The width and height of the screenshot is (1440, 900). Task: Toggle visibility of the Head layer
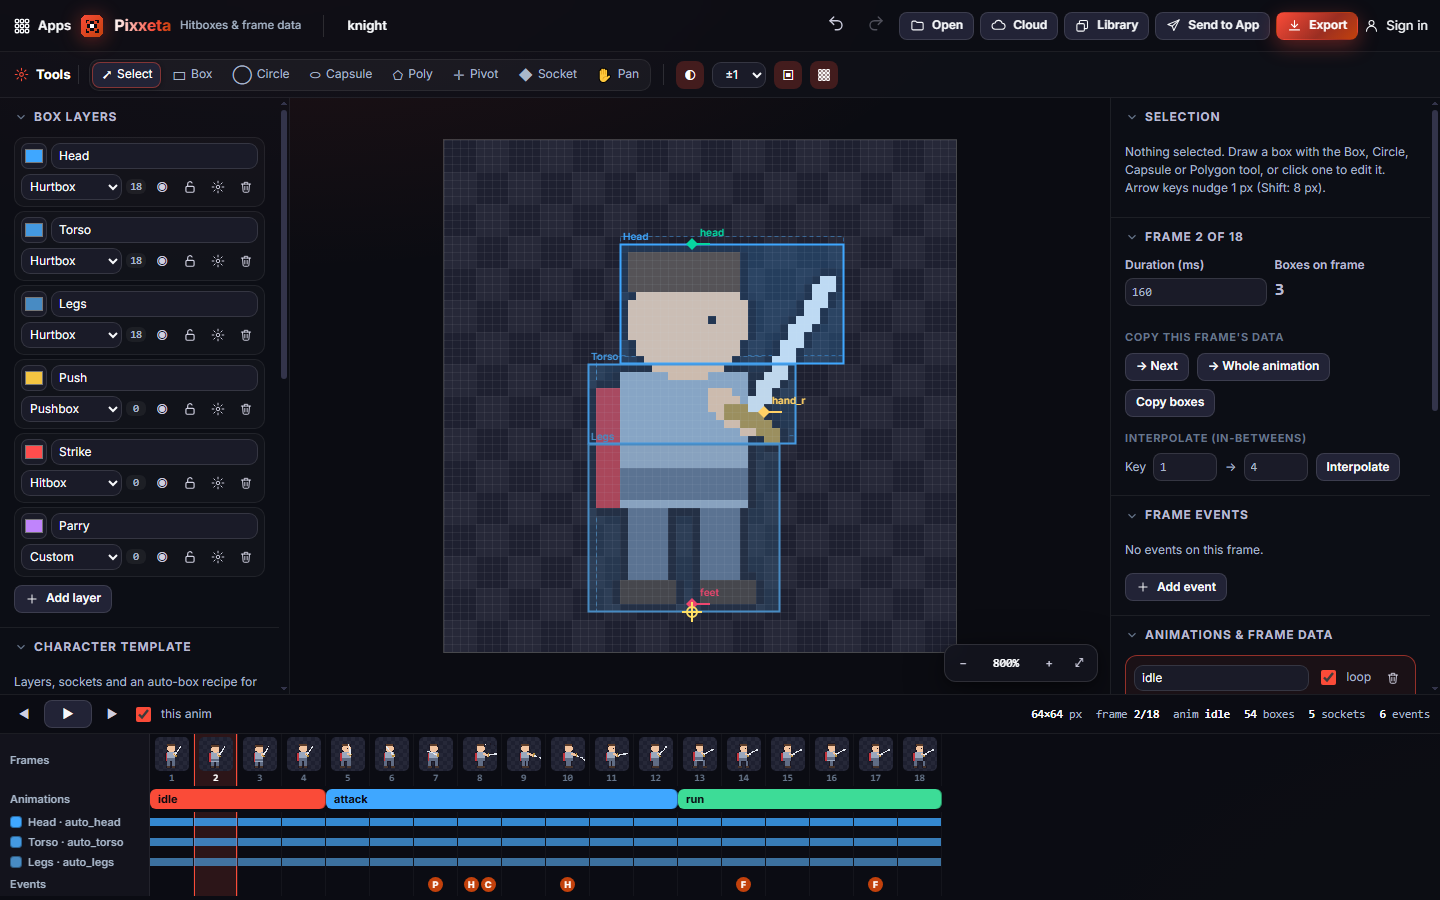click(162, 187)
